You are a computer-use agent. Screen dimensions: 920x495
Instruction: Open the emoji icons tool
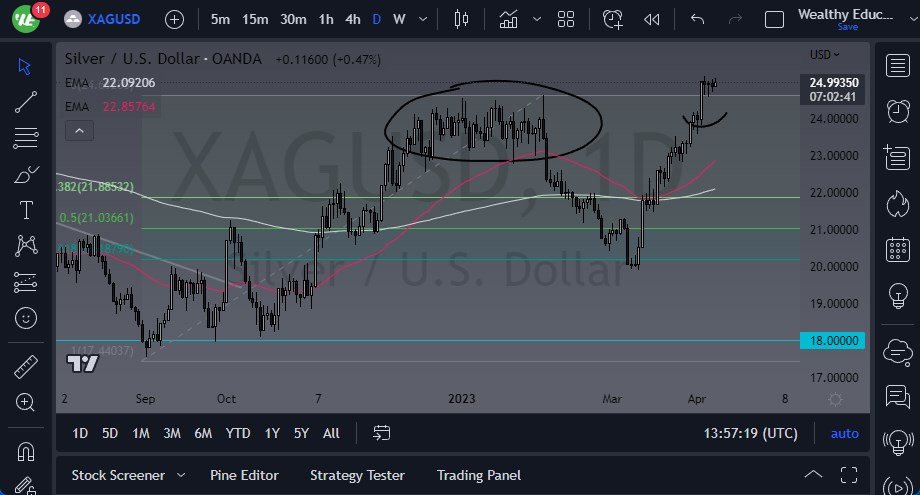pos(25,318)
